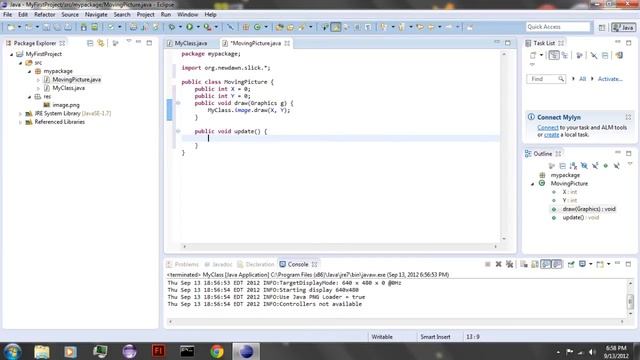The image size is (640, 360).
Task: Collapse the MyFirstProject tree node
Action: (x=12, y=54)
